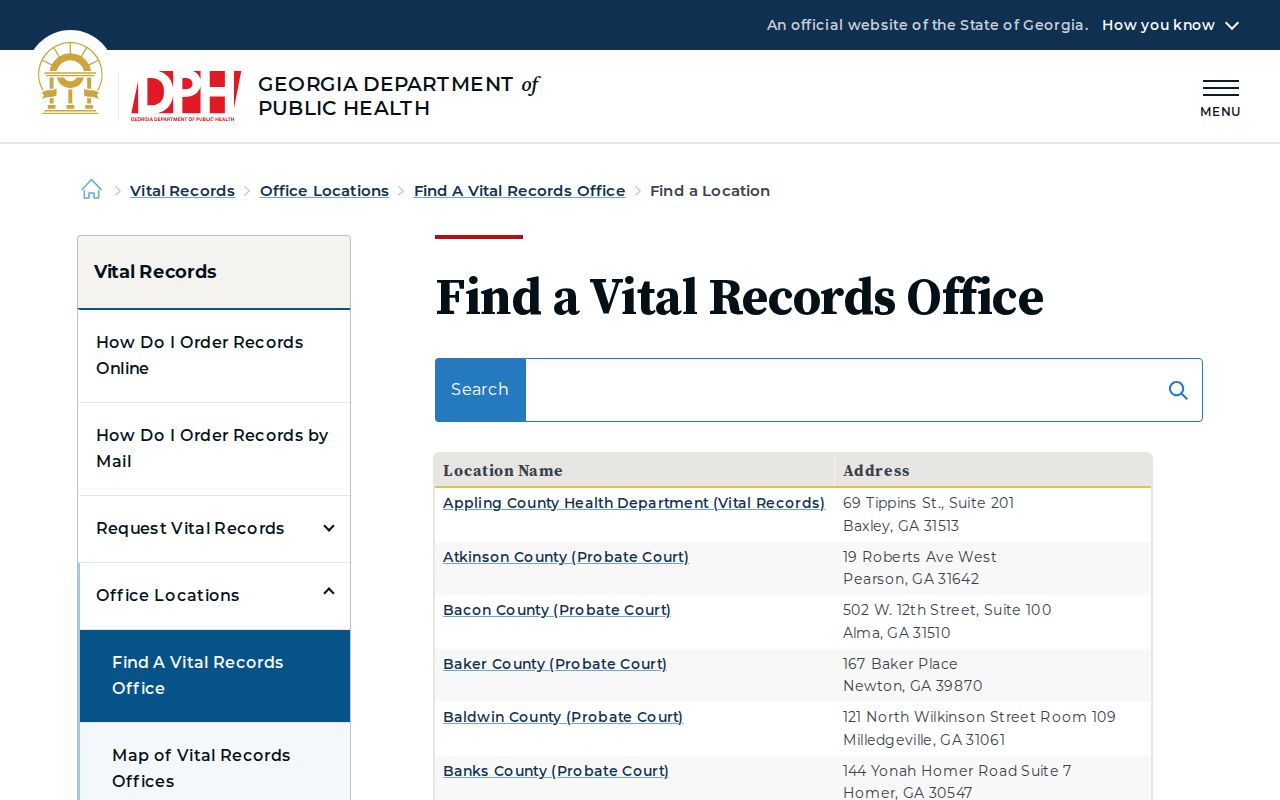The height and width of the screenshot is (800, 1280).
Task: Go to home via breadcrumb house icon
Action: pos(91,190)
